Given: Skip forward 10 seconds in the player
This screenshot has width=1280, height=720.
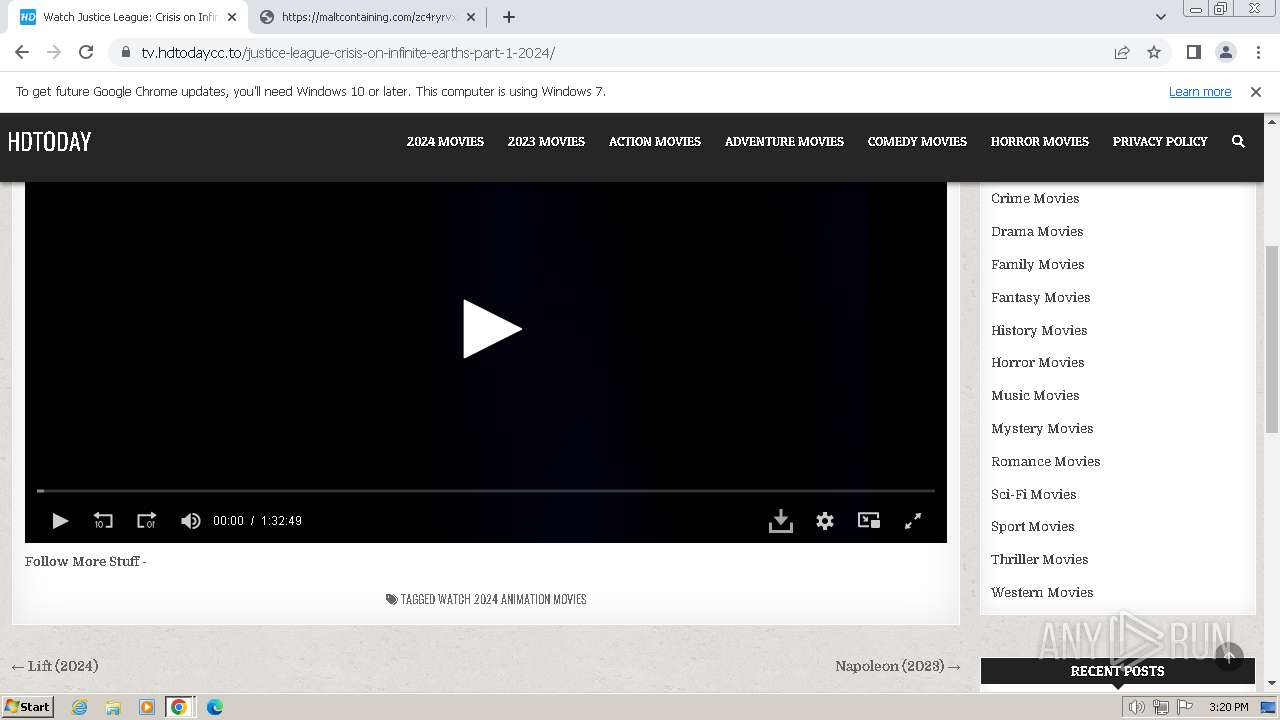Looking at the screenshot, I should click(146, 520).
